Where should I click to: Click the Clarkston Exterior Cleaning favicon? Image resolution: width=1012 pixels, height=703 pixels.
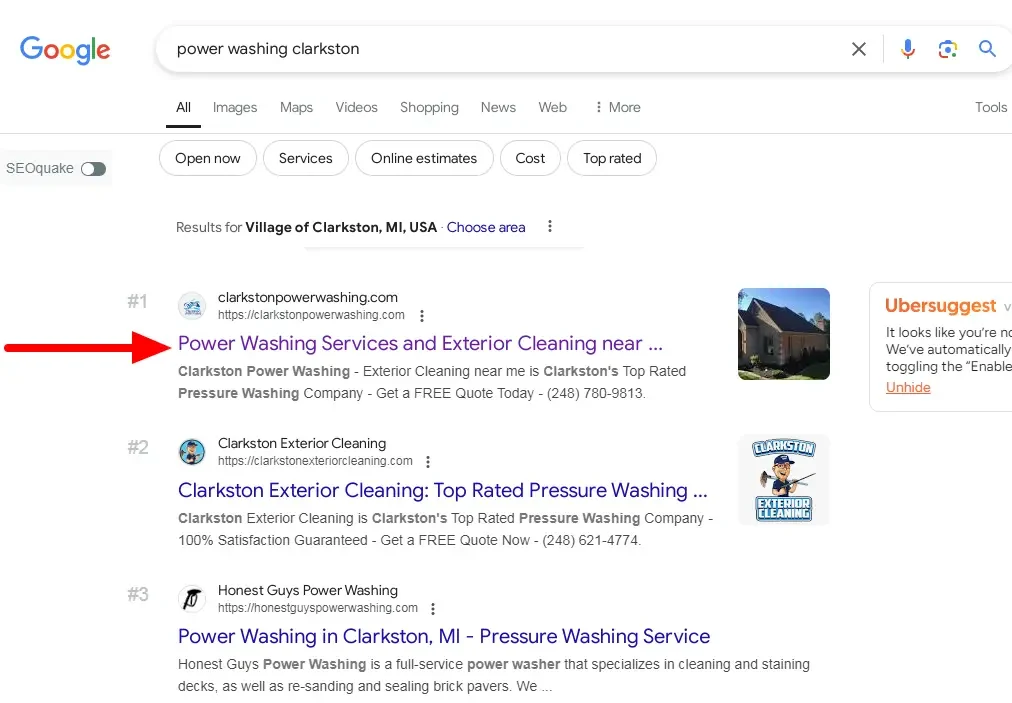pyautogui.click(x=192, y=452)
